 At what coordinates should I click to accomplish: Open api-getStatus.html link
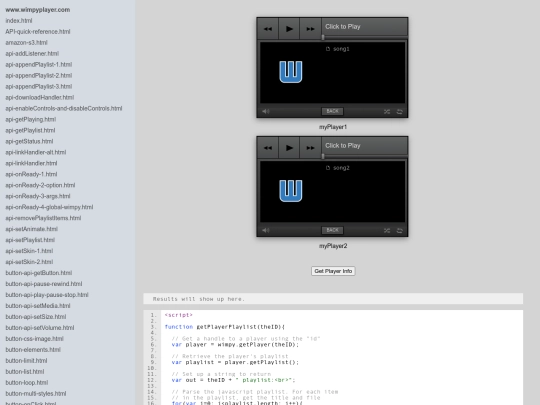[29, 141]
